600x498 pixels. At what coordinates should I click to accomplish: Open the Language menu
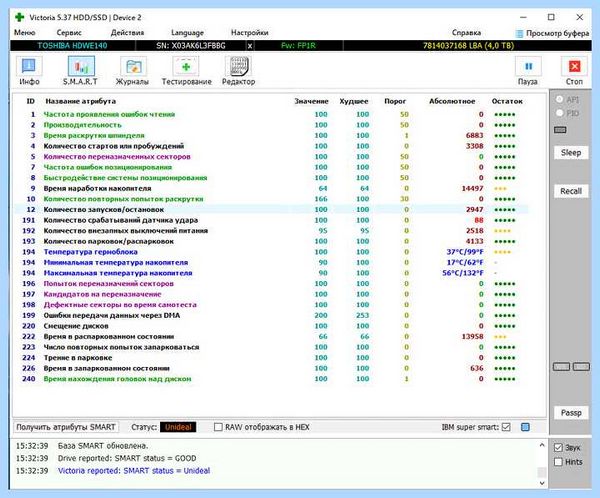pos(187,33)
